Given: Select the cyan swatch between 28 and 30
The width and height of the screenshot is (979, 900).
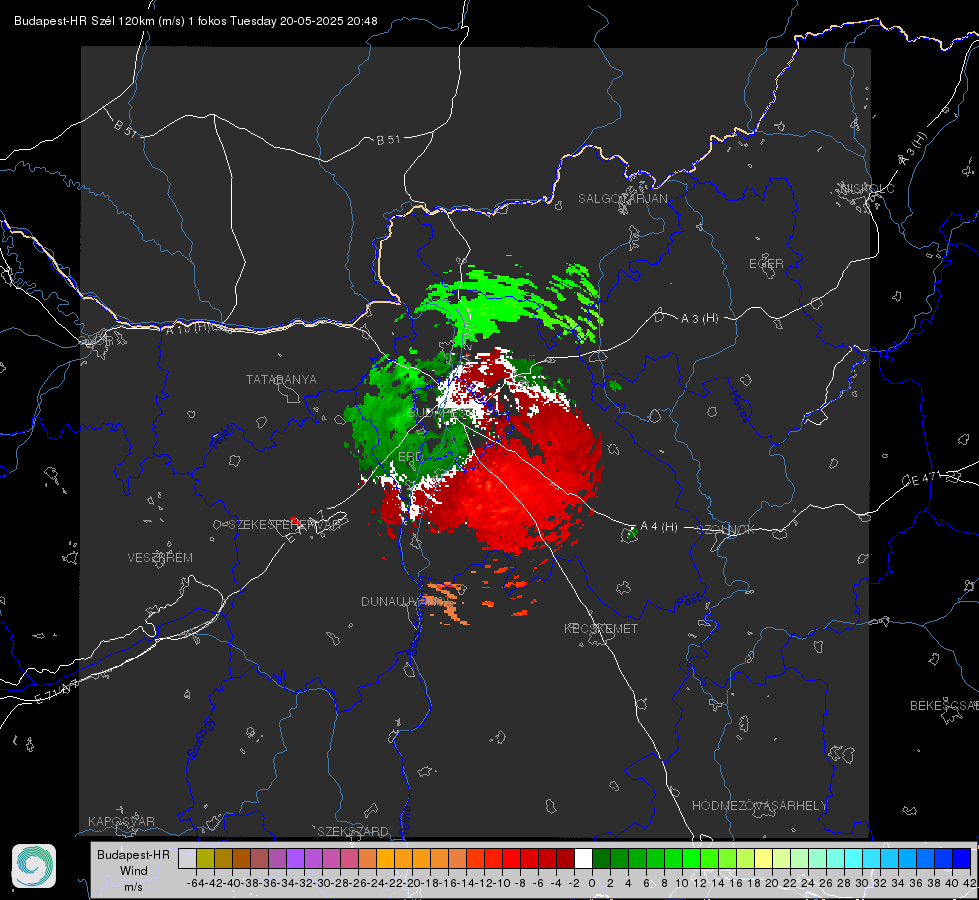Looking at the screenshot, I should [x=854, y=859].
